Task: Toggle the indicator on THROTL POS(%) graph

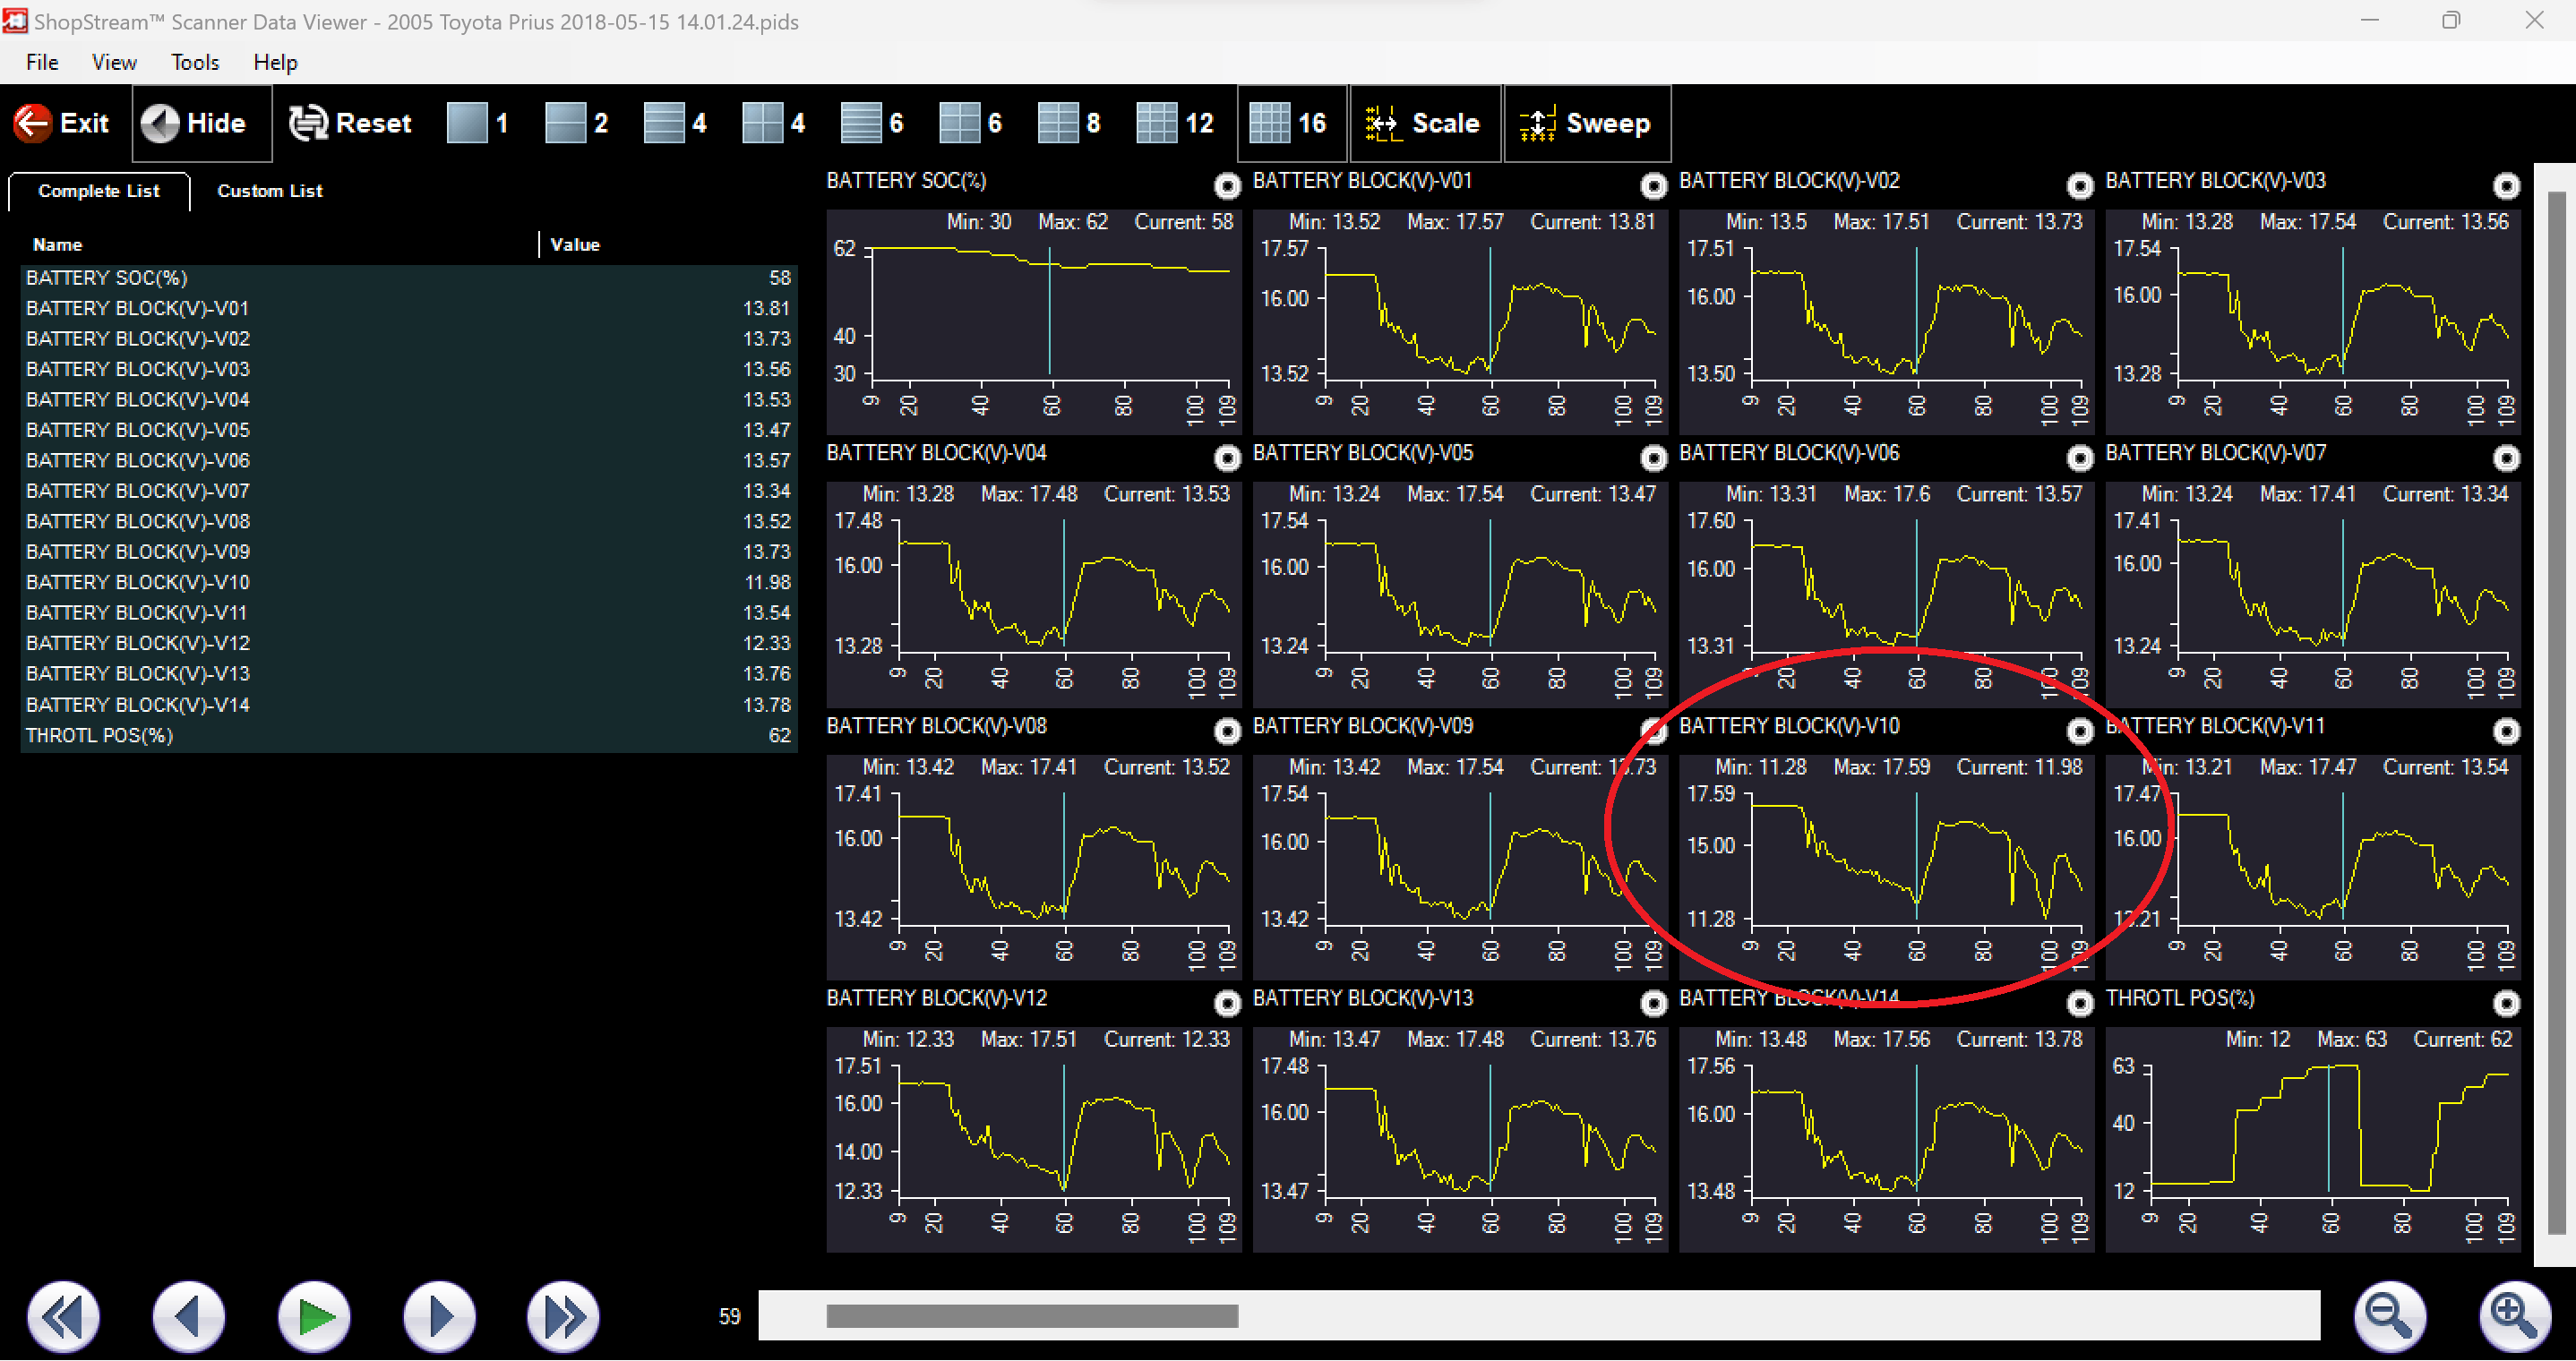Action: pos(2507,1003)
